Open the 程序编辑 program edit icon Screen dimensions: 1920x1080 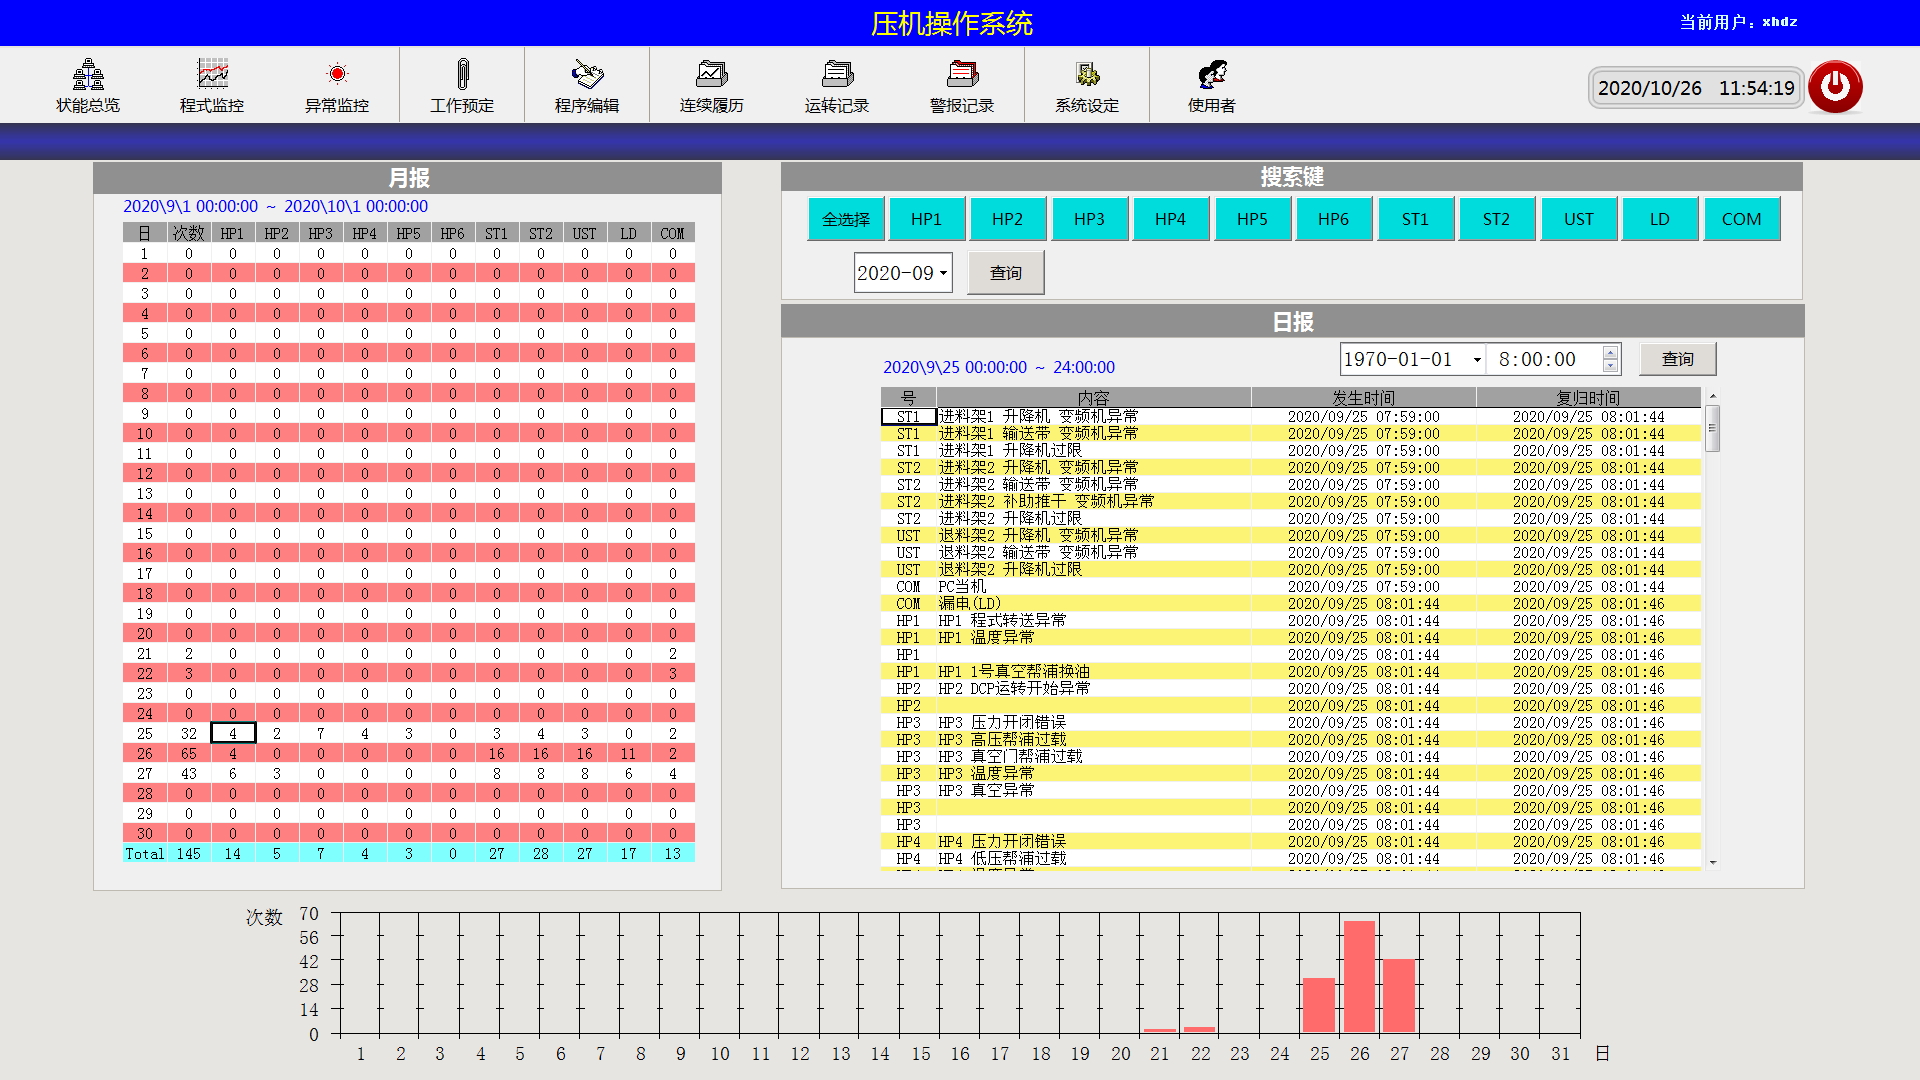[x=587, y=86]
